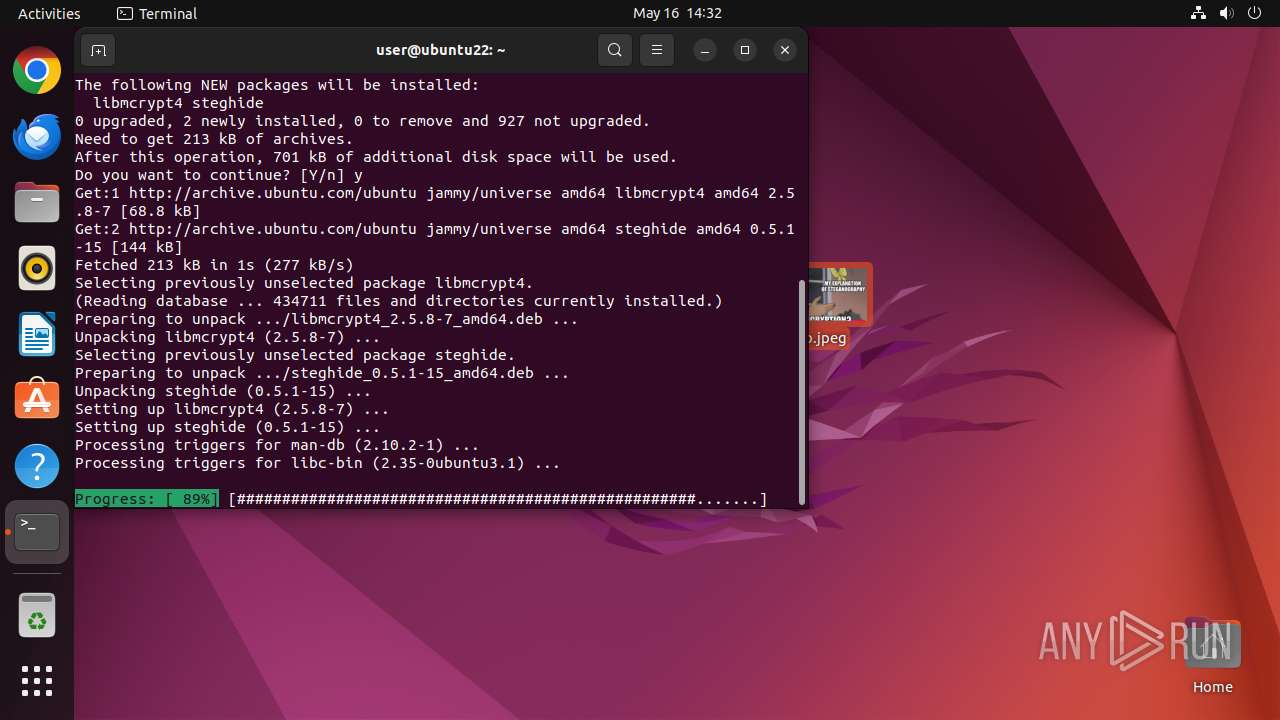The height and width of the screenshot is (720, 1280).
Task: Close the terminal window
Action: click(785, 50)
